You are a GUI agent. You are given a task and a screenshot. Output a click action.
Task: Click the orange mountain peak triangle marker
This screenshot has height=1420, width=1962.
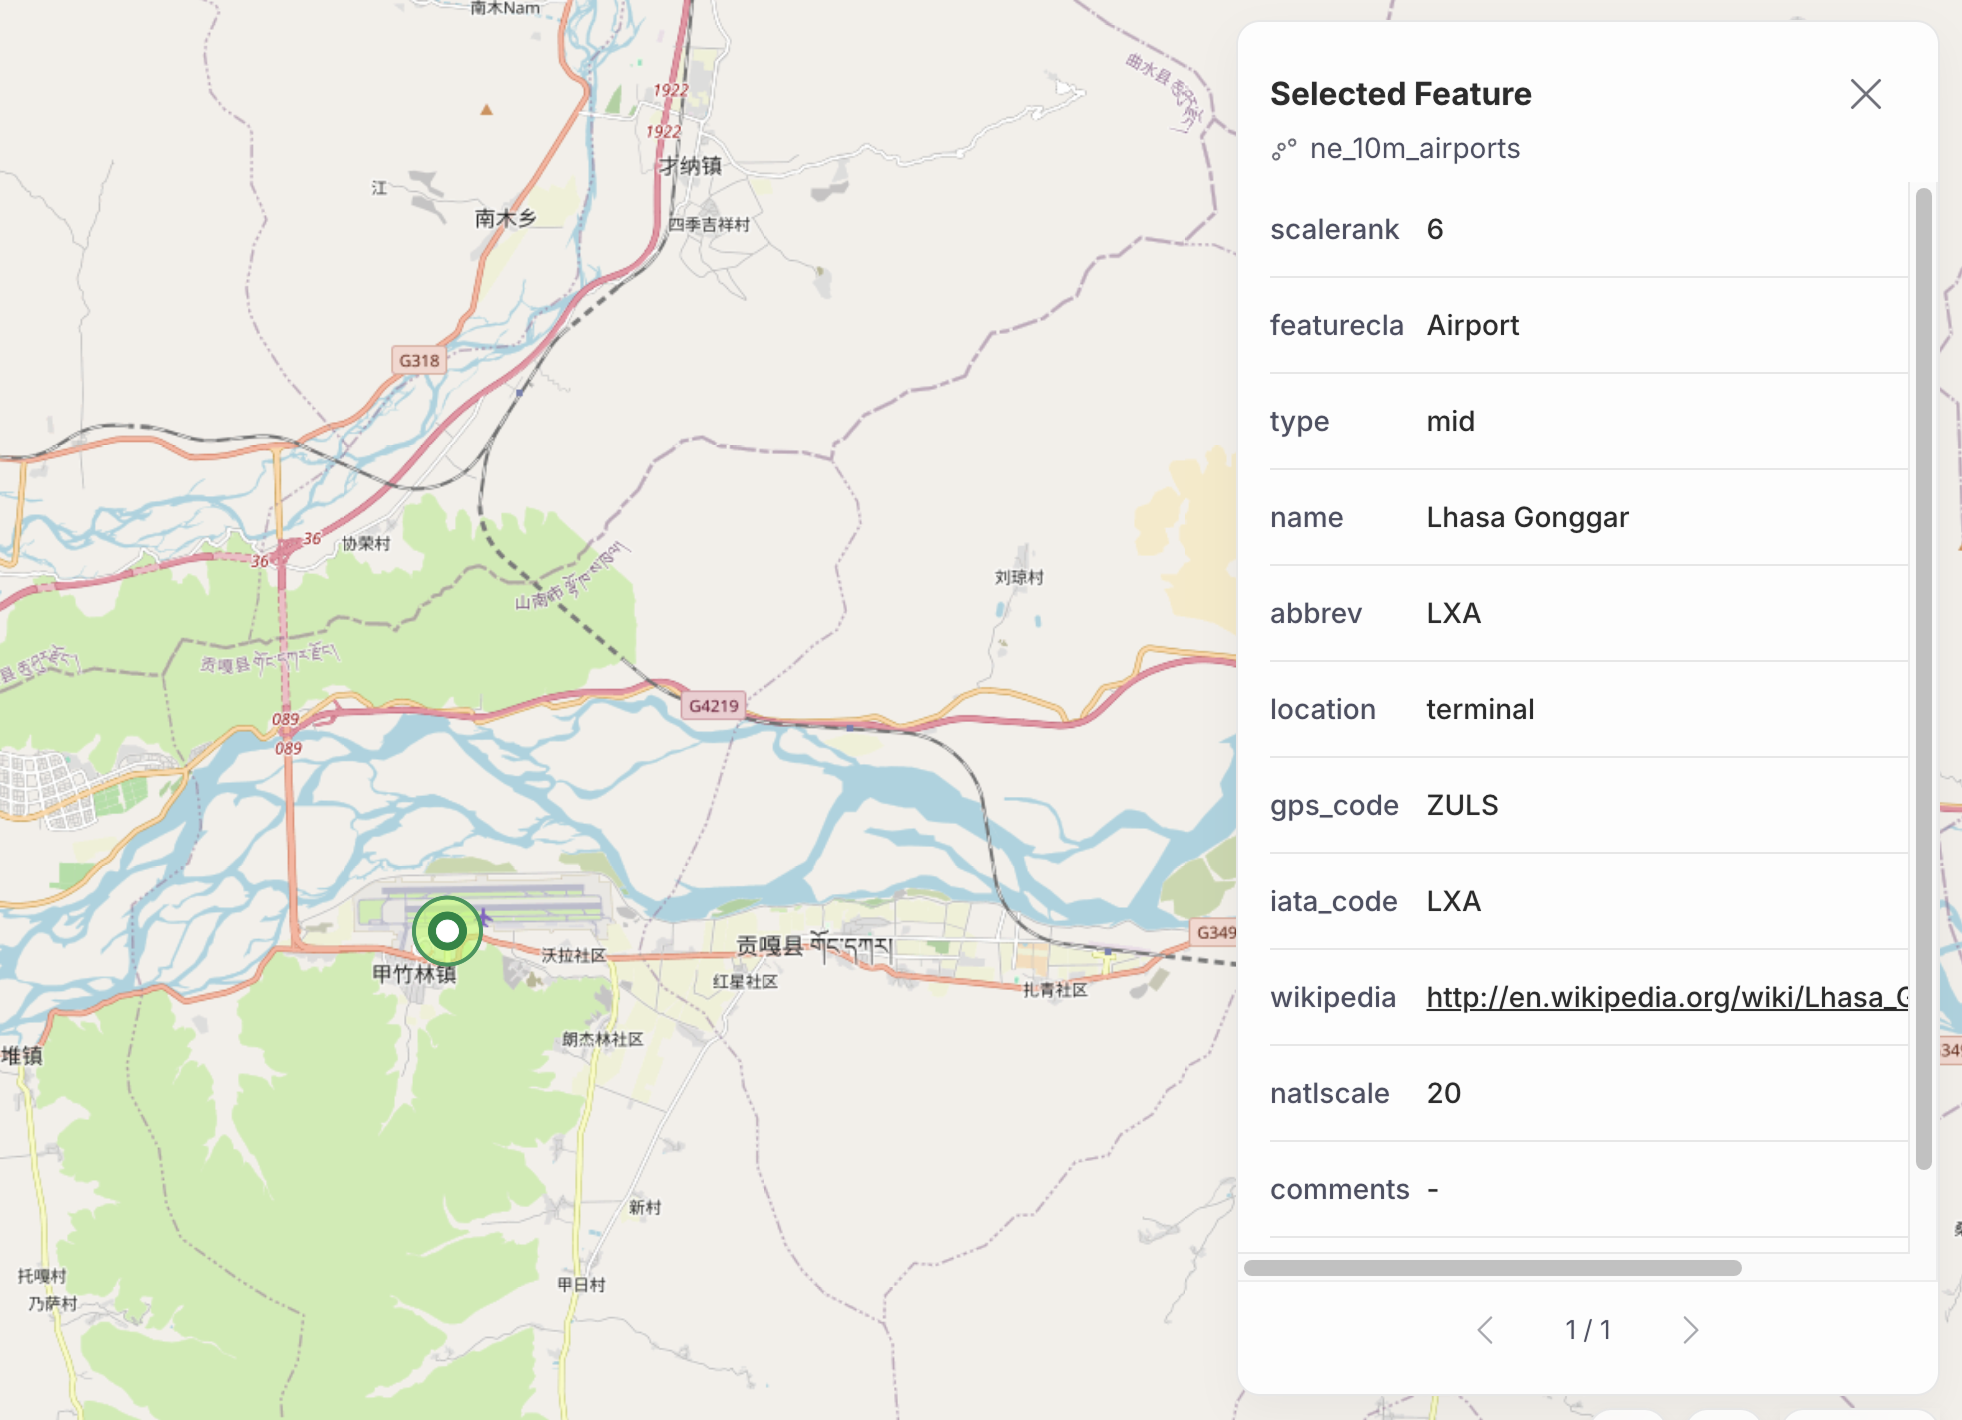(x=485, y=111)
